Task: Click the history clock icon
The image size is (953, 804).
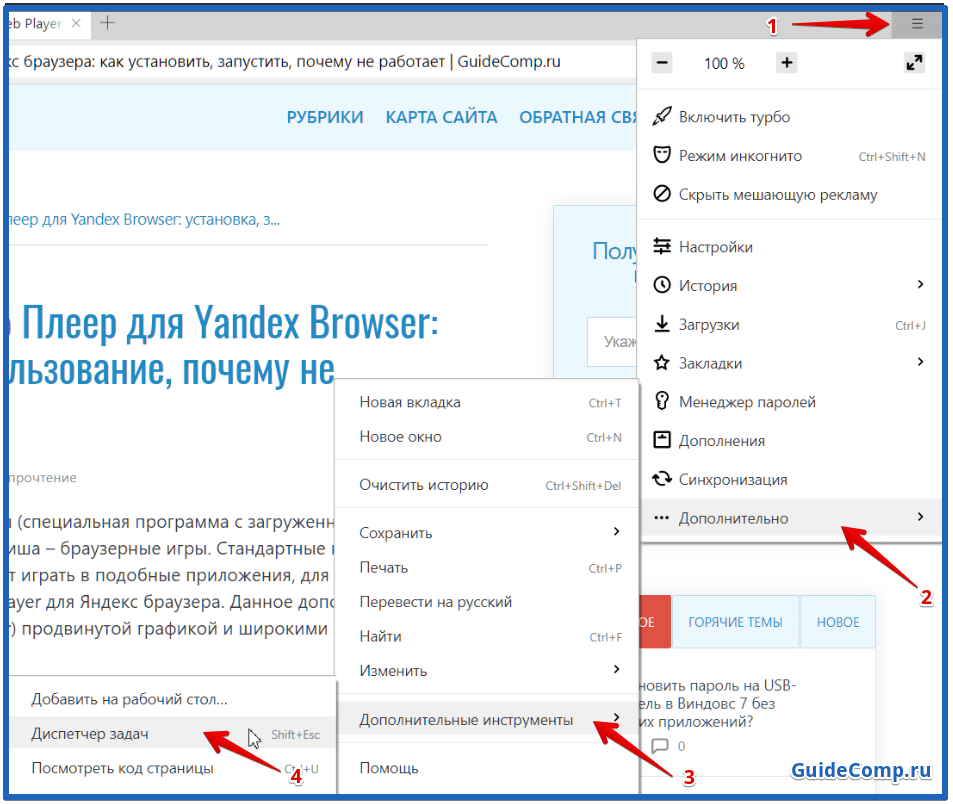Action: point(661,285)
